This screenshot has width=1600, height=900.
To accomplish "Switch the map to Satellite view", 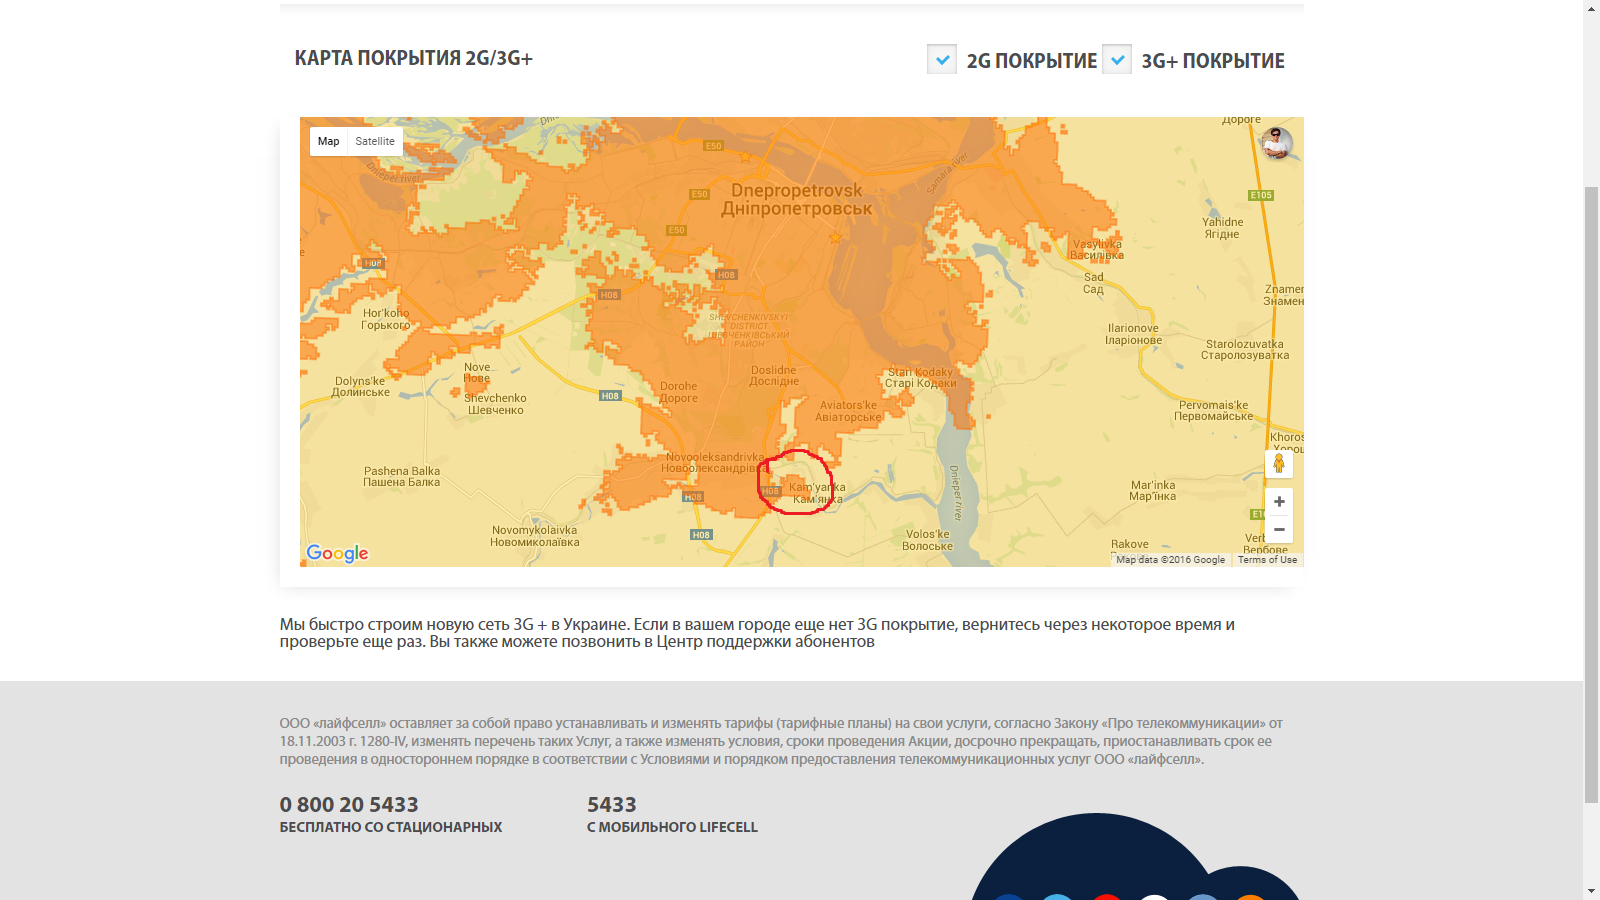I will [x=375, y=141].
